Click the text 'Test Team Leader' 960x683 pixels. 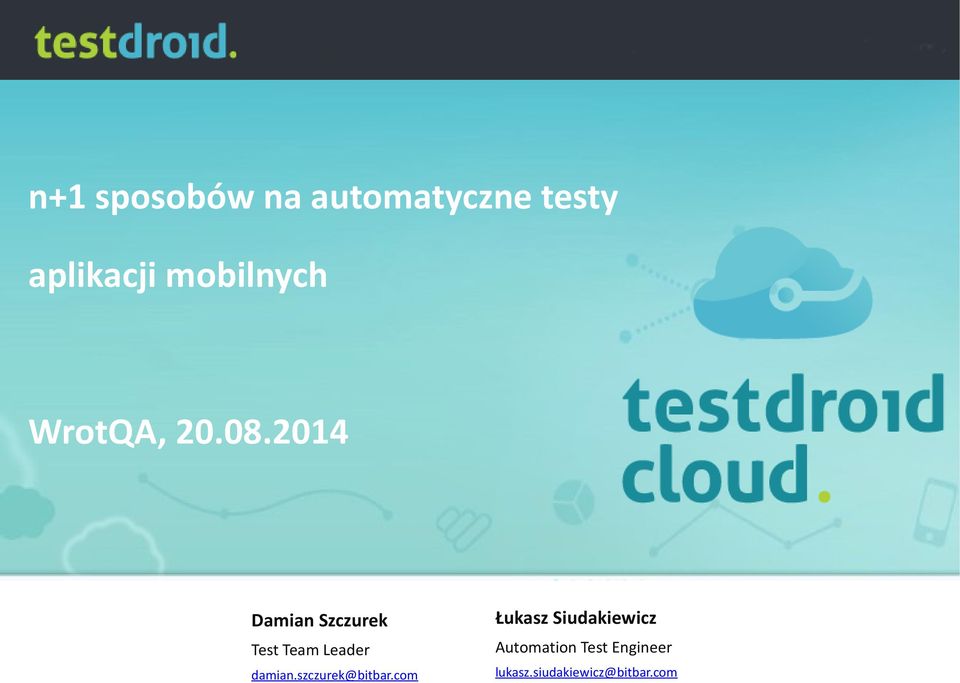310,649
